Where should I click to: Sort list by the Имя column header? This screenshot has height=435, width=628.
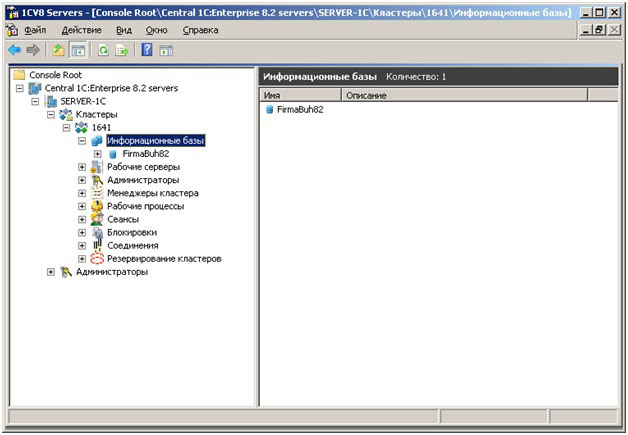click(300, 95)
